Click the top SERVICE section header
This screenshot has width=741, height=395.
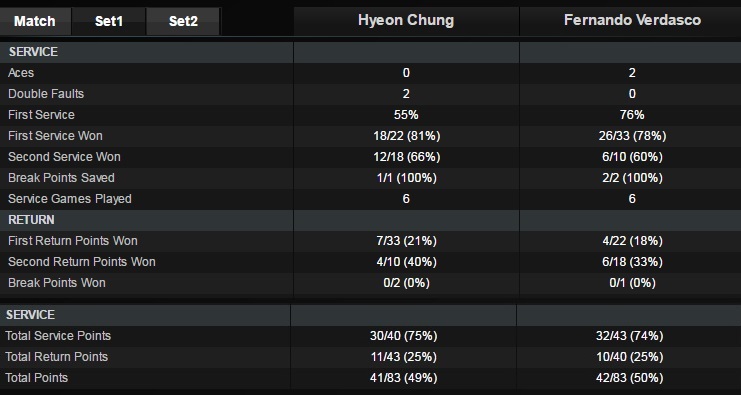(33, 52)
